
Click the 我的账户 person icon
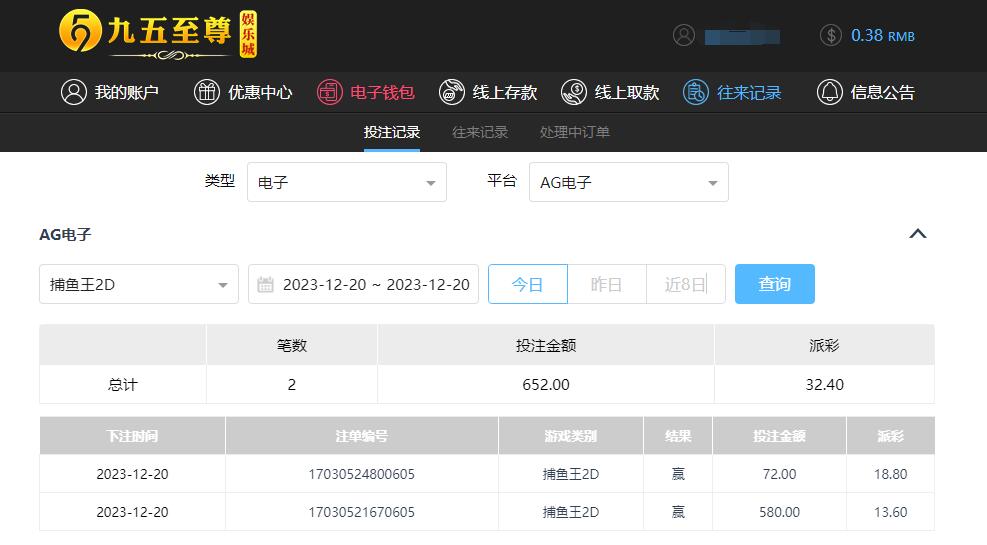pyautogui.click(x=74, y=93)
